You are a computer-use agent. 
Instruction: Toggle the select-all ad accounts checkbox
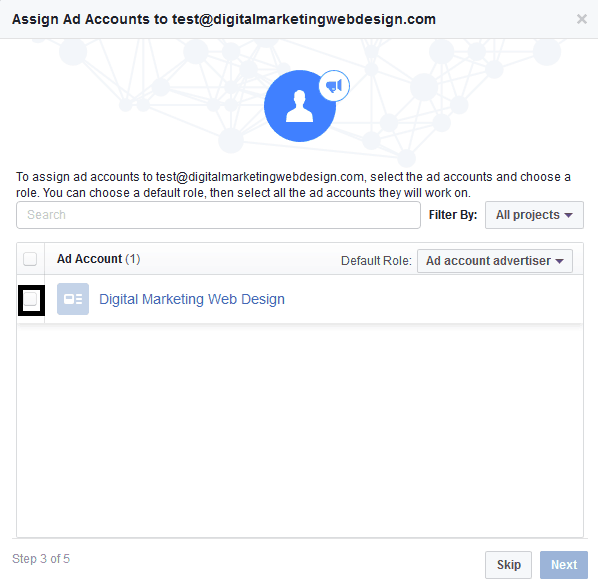pos(30,259)
